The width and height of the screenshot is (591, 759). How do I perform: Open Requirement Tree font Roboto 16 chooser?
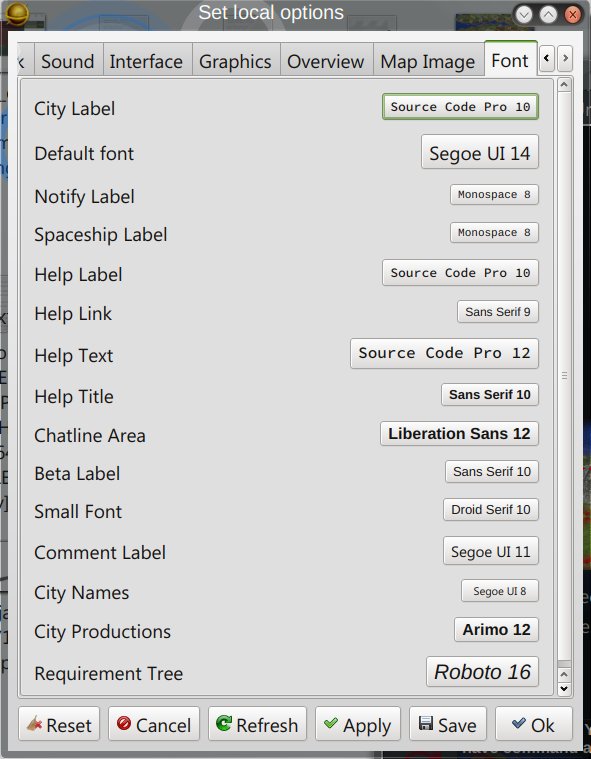pos(482,671)
